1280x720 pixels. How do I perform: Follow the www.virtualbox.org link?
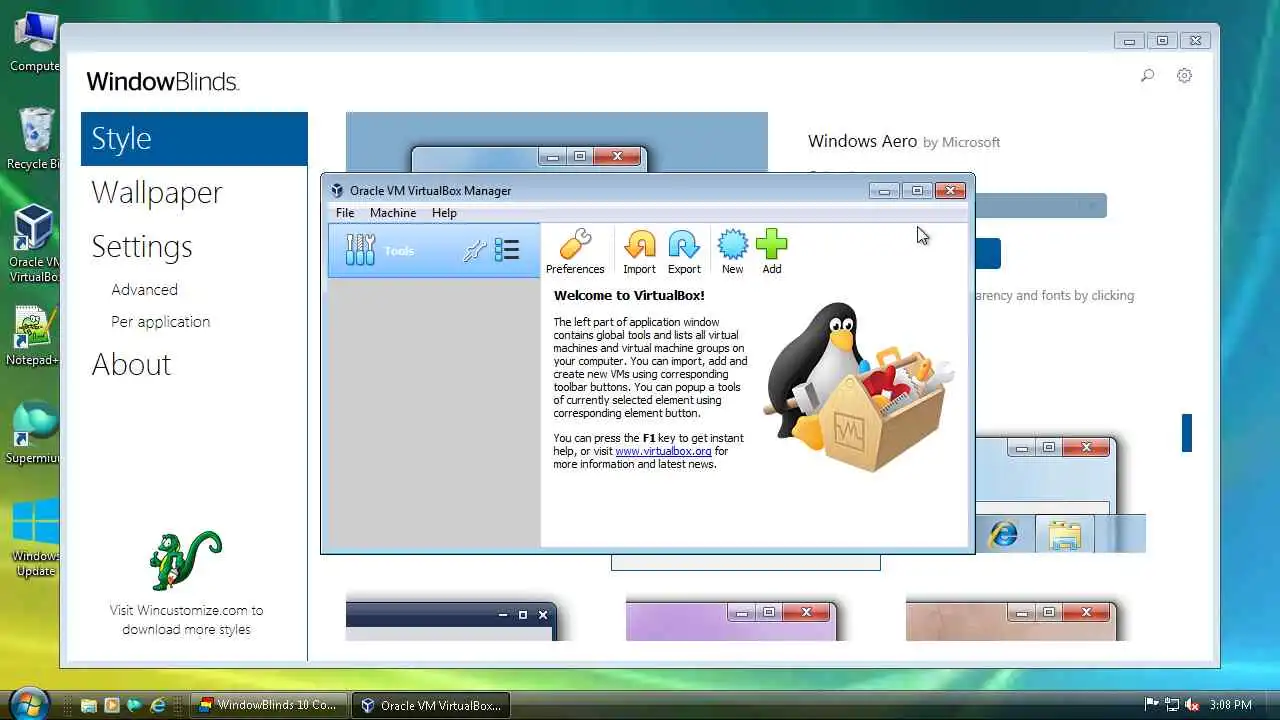tap(663, 451)
